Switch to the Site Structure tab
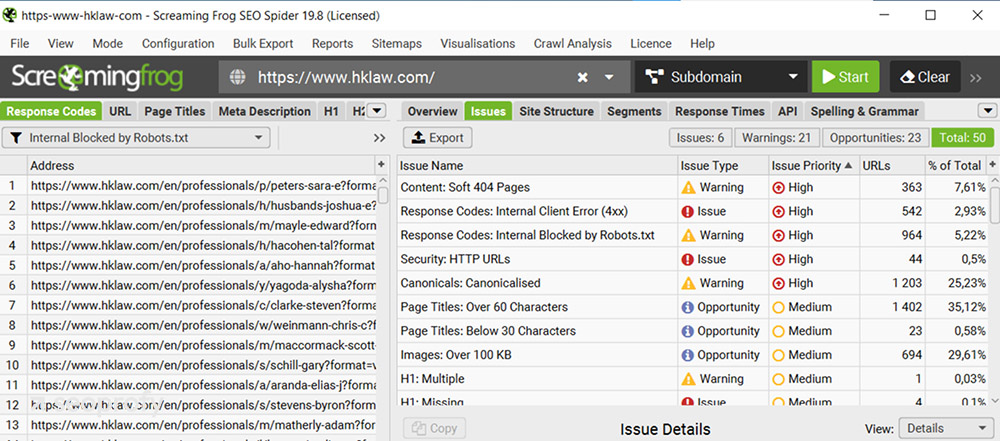 (556, 111)
